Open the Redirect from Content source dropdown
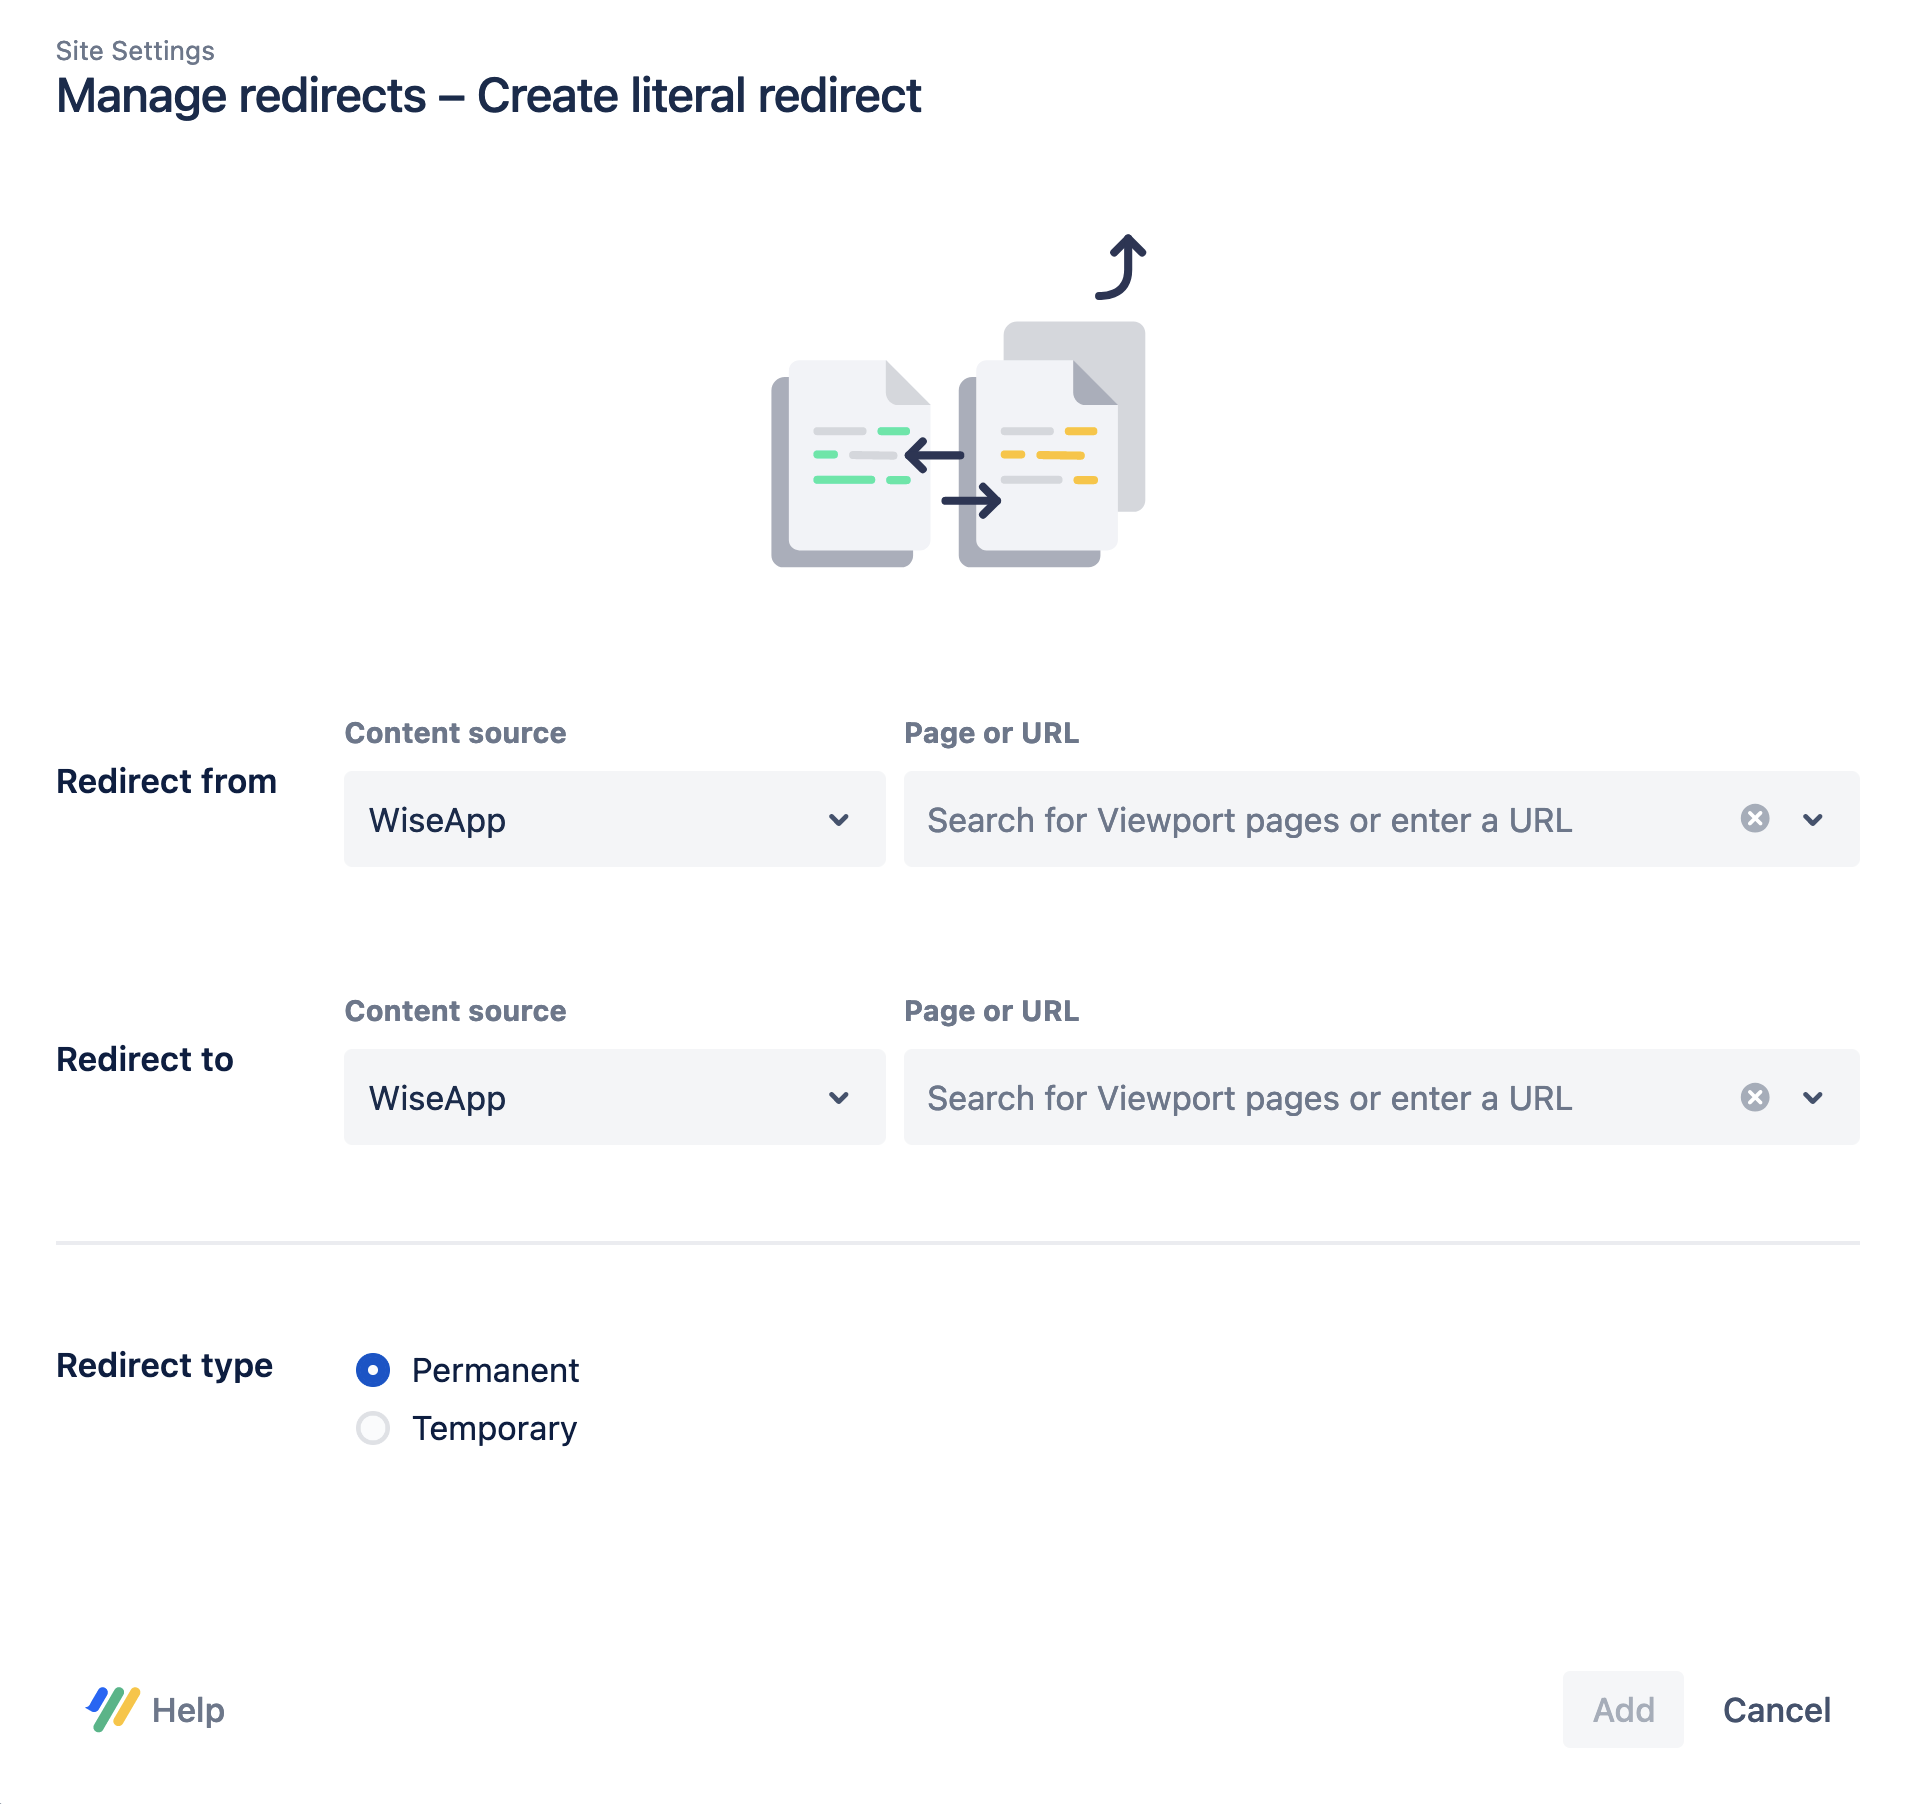The width and height of the screenshot is (1914, 1804). 614,819
